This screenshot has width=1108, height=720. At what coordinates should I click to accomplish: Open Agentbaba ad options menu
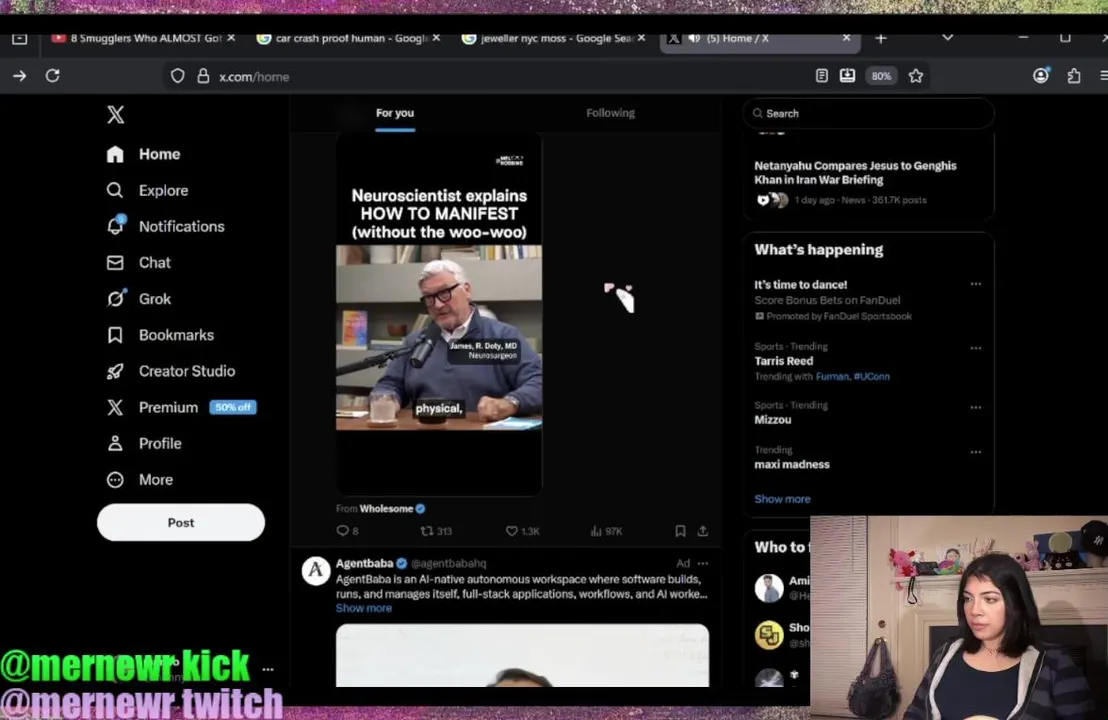coord(702,563)
